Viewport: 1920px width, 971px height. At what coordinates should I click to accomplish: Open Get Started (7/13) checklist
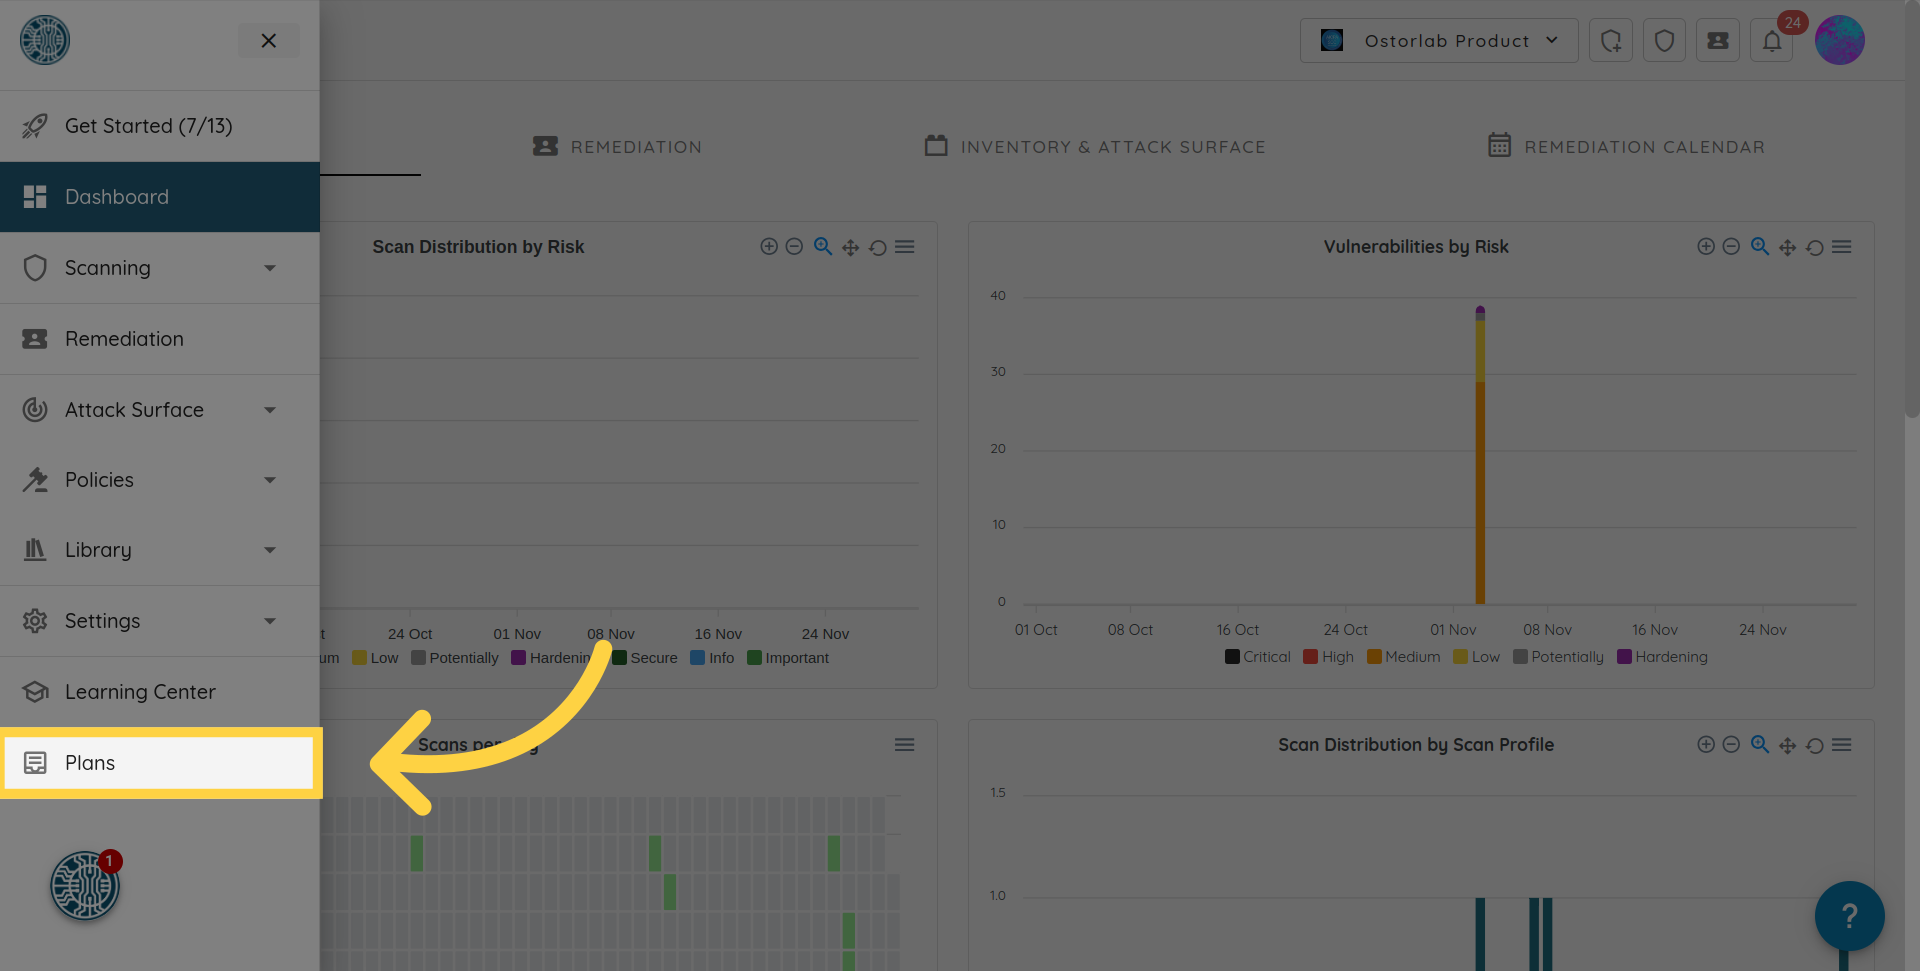tap(148, 126)
